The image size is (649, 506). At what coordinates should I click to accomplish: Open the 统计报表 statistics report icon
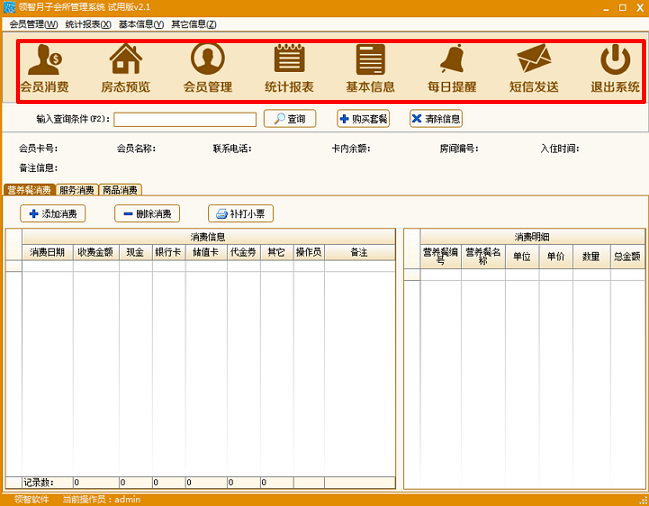[289, 69]
